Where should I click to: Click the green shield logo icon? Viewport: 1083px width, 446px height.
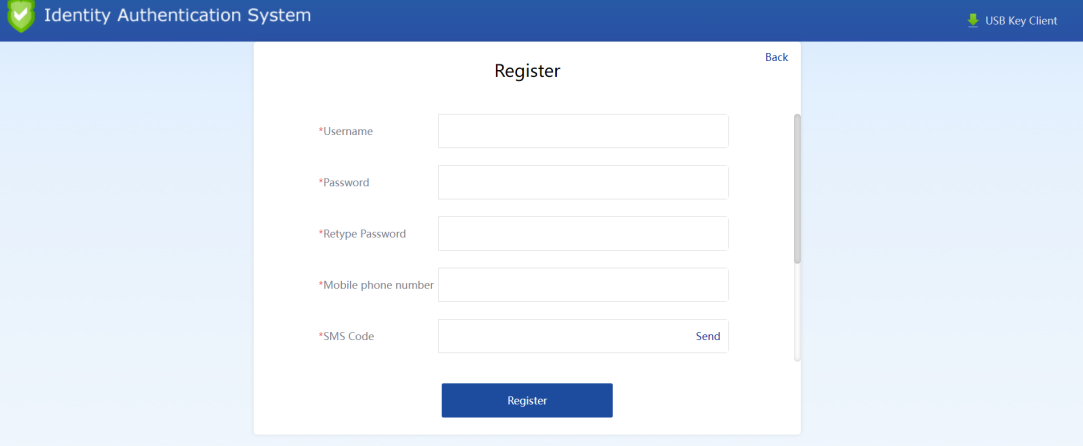pos(21,17)
